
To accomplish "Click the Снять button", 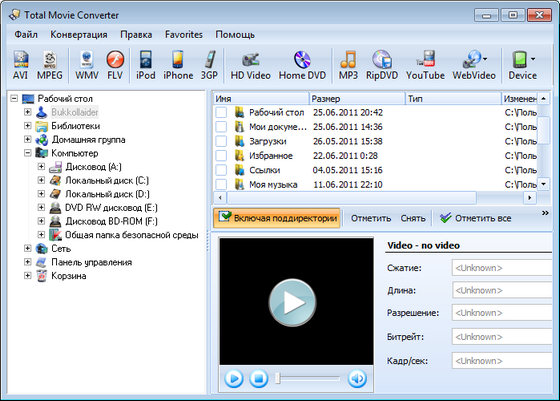I will (x=413, y=218).
